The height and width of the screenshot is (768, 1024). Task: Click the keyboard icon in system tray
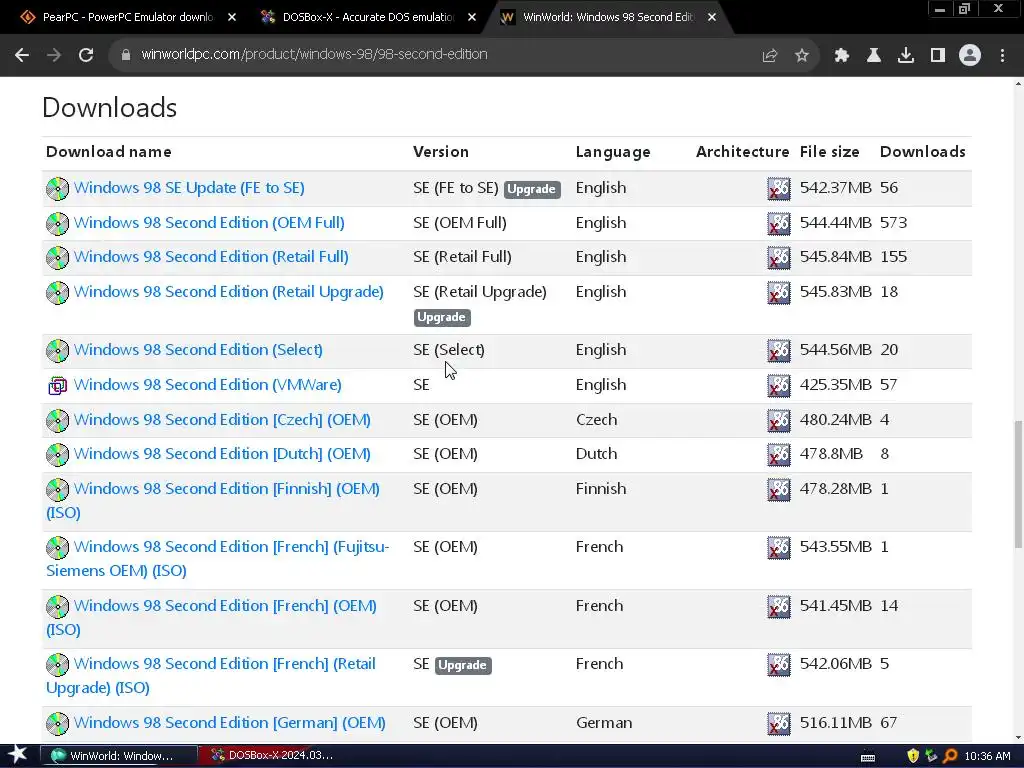[x=868, y=757]
